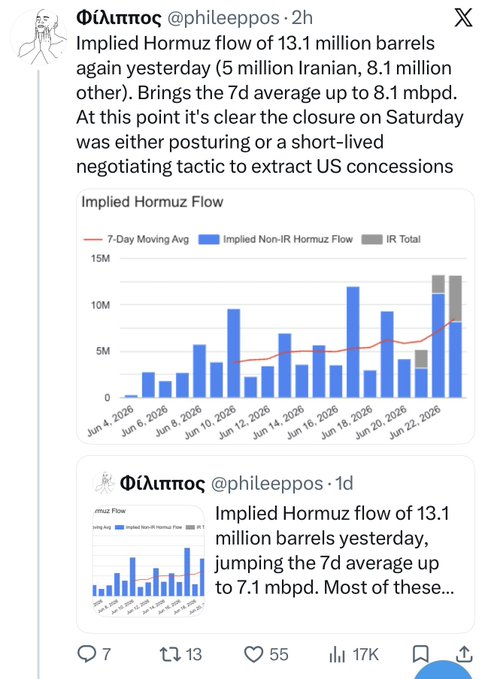
Task: Tap the blue floating compose button
Action: (444, 671)
